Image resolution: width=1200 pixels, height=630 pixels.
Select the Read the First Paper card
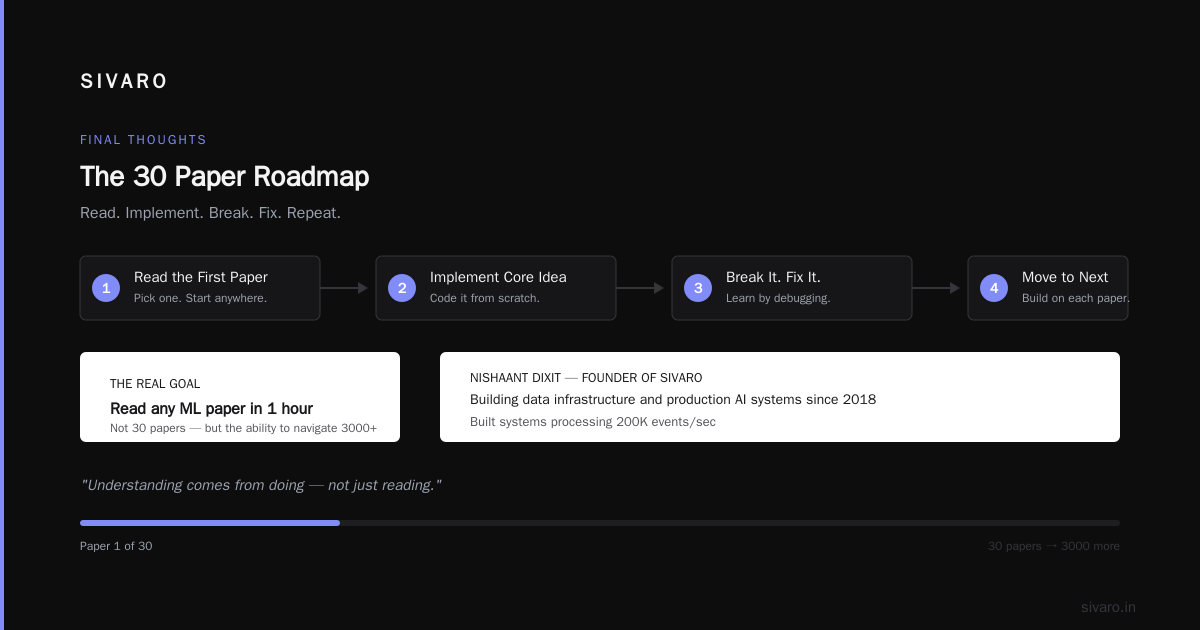[200, 288]
